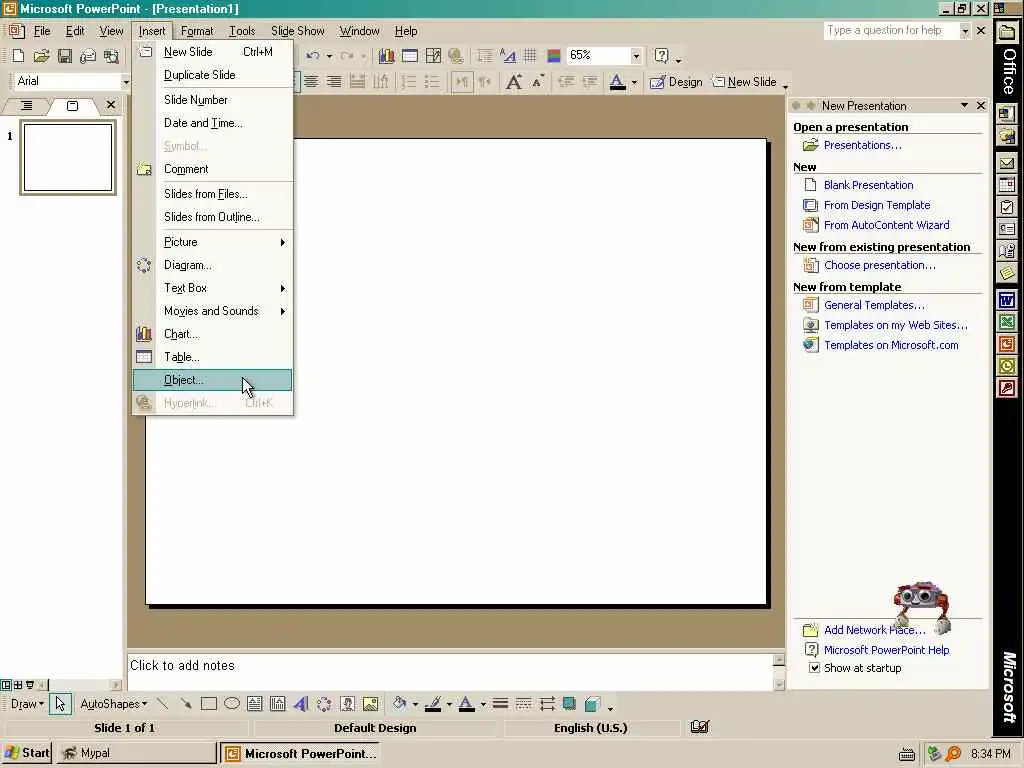The width and height of the screenshot is (1024, 768).
Task: Click the Bullets list icon
Action: pos(432,82)
